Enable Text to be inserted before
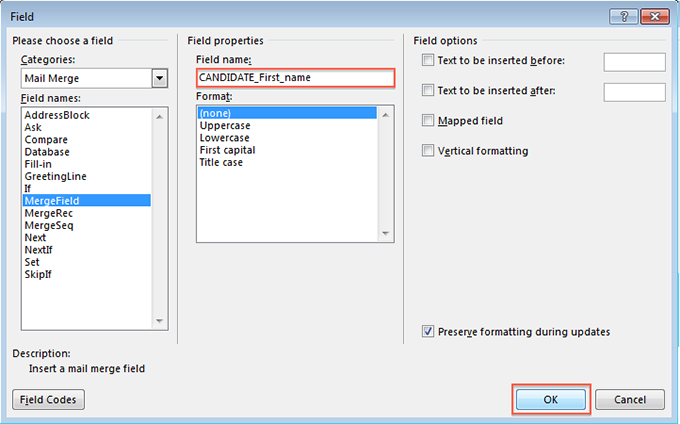 429,61
